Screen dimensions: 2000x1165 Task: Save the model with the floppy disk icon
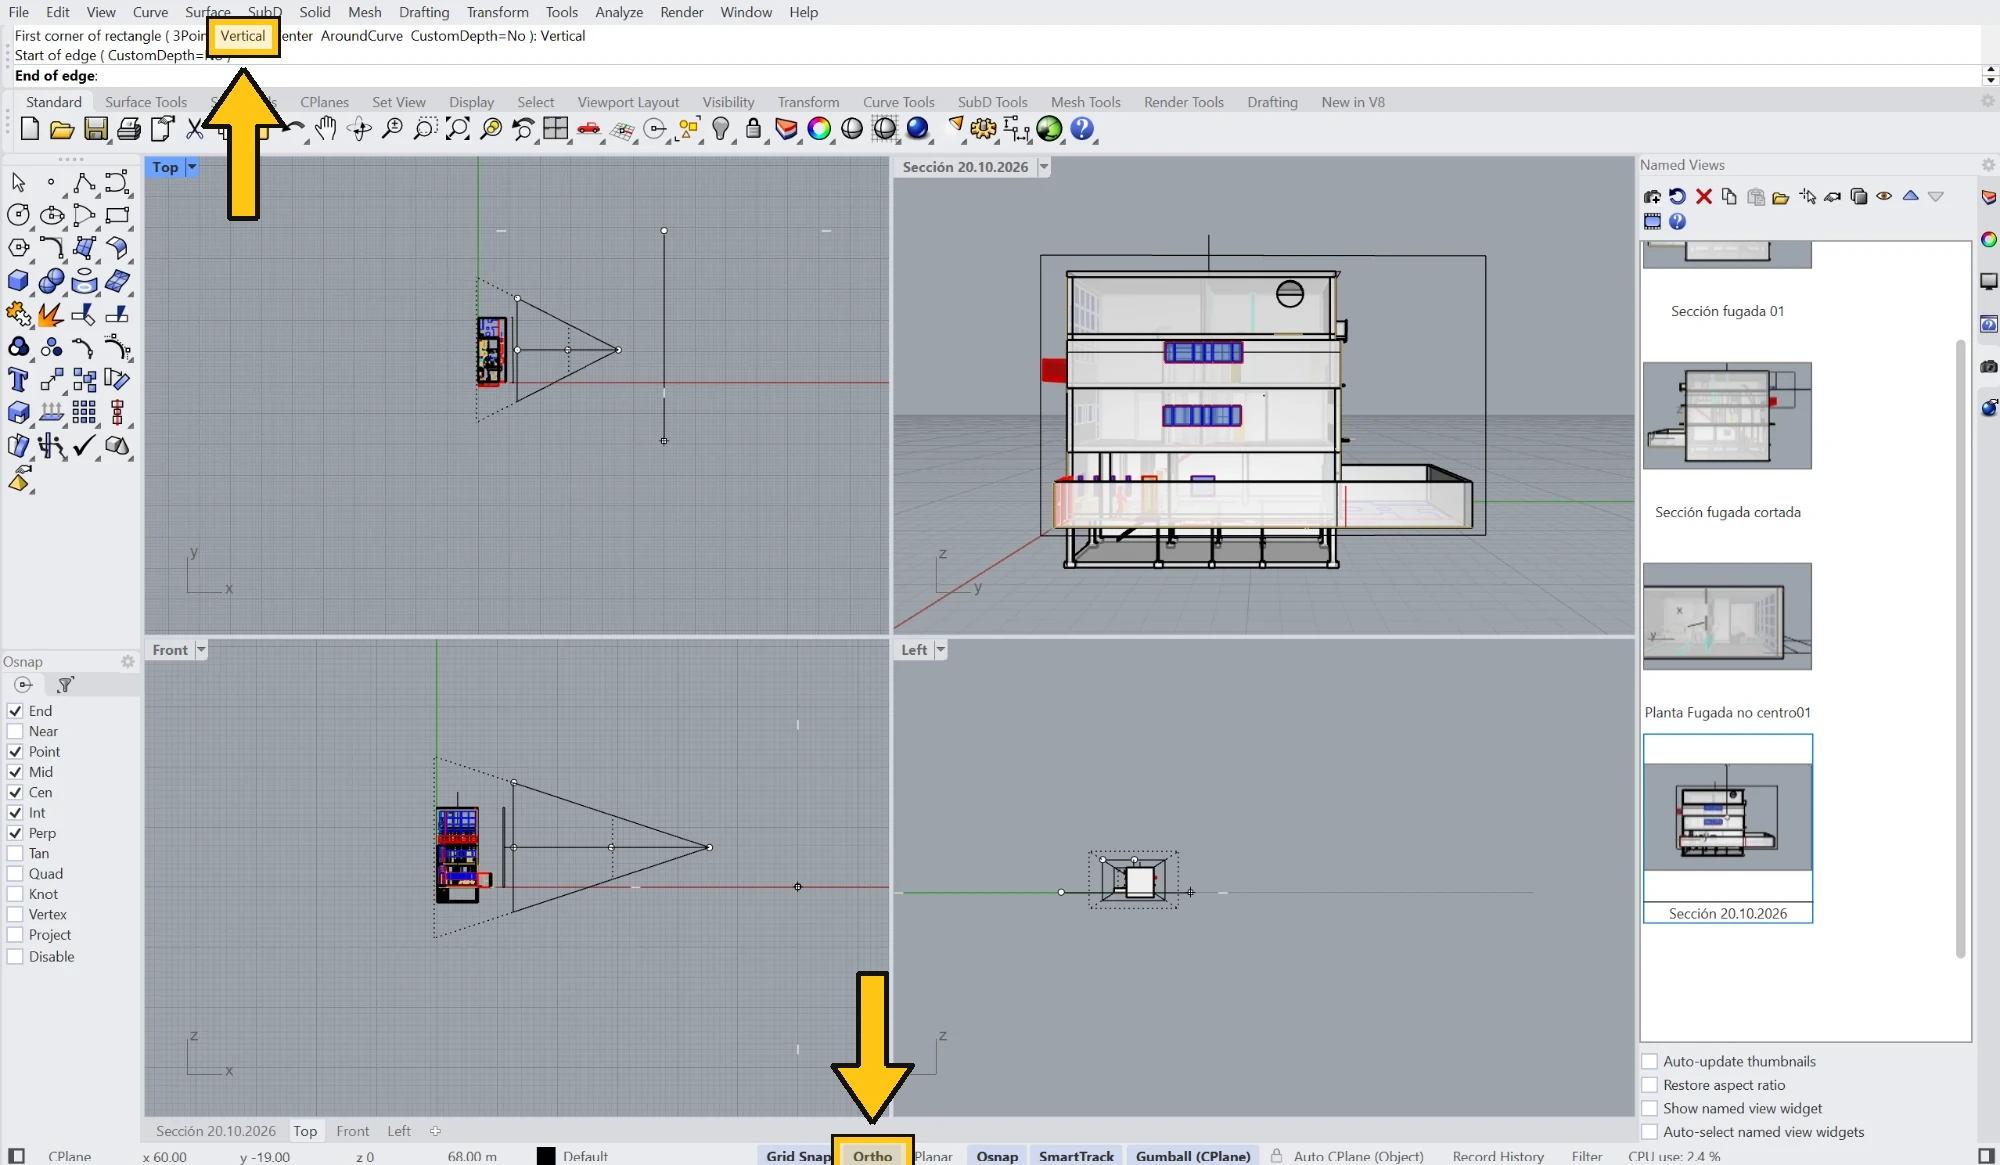click(95, 129)
